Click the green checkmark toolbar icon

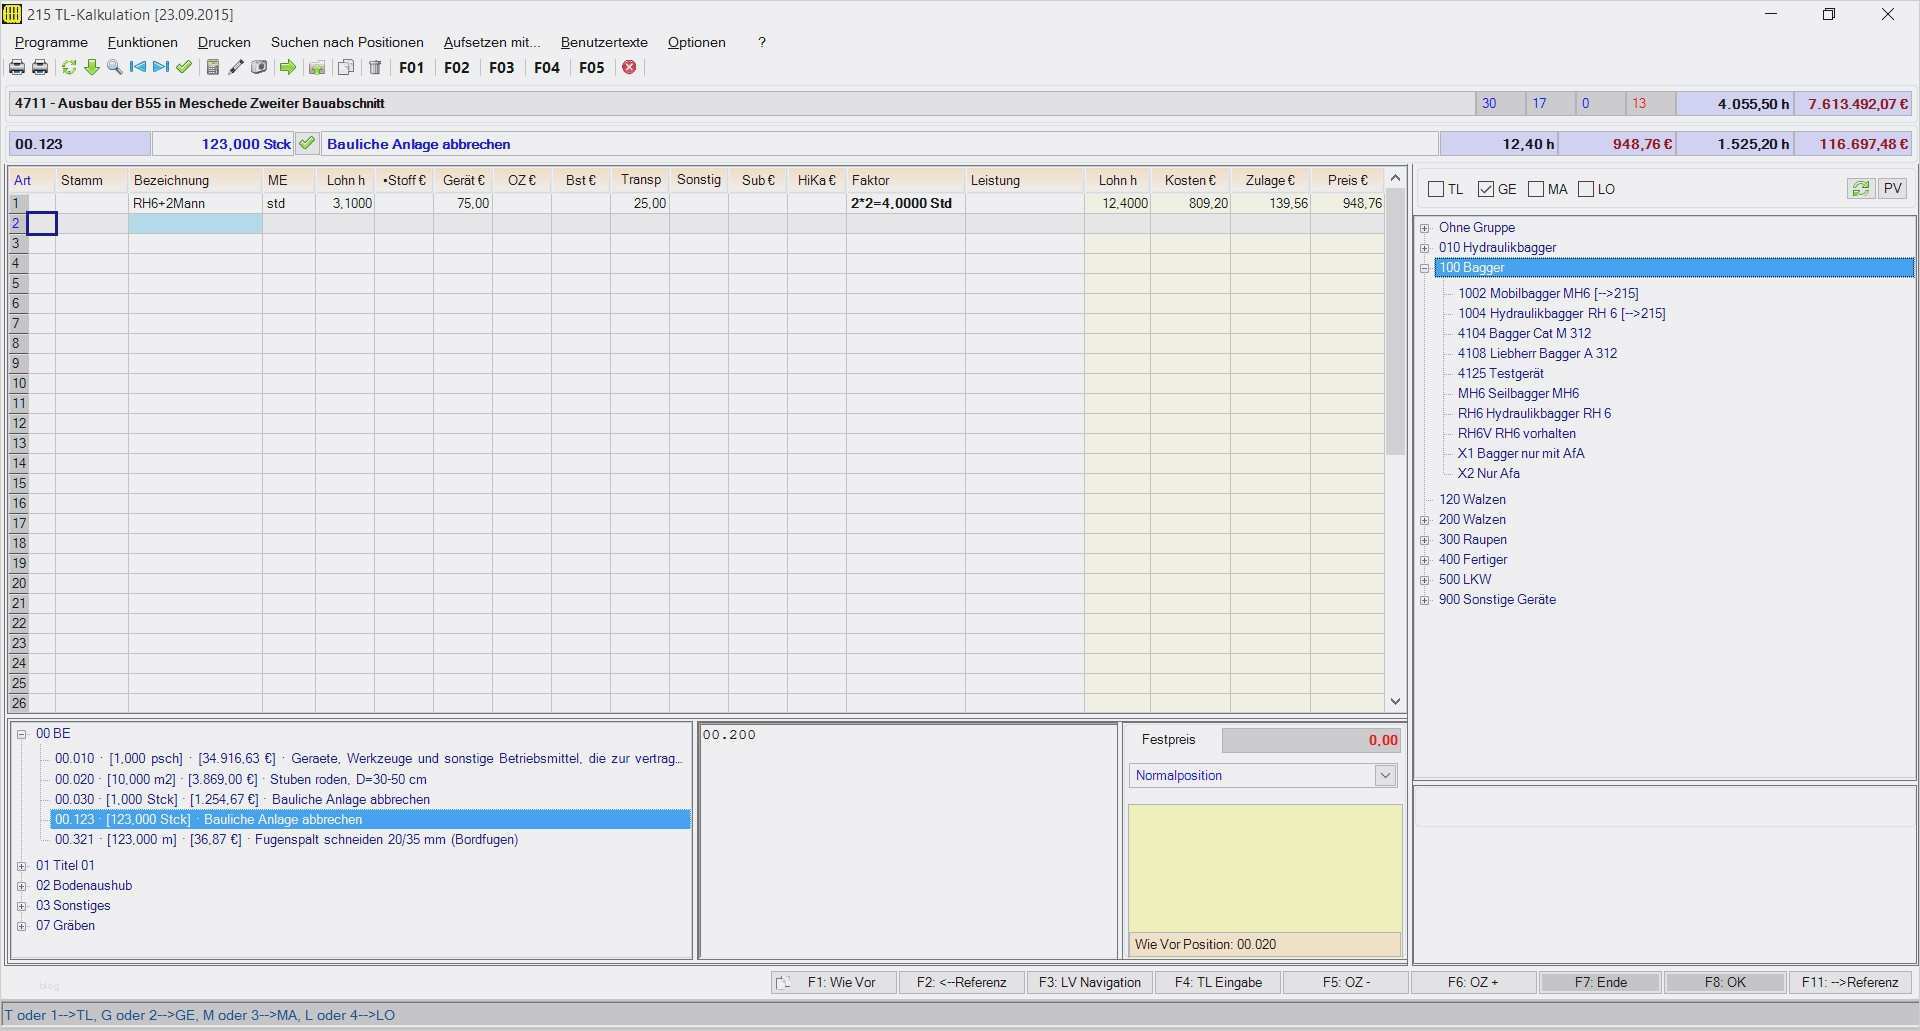[183, 67]
